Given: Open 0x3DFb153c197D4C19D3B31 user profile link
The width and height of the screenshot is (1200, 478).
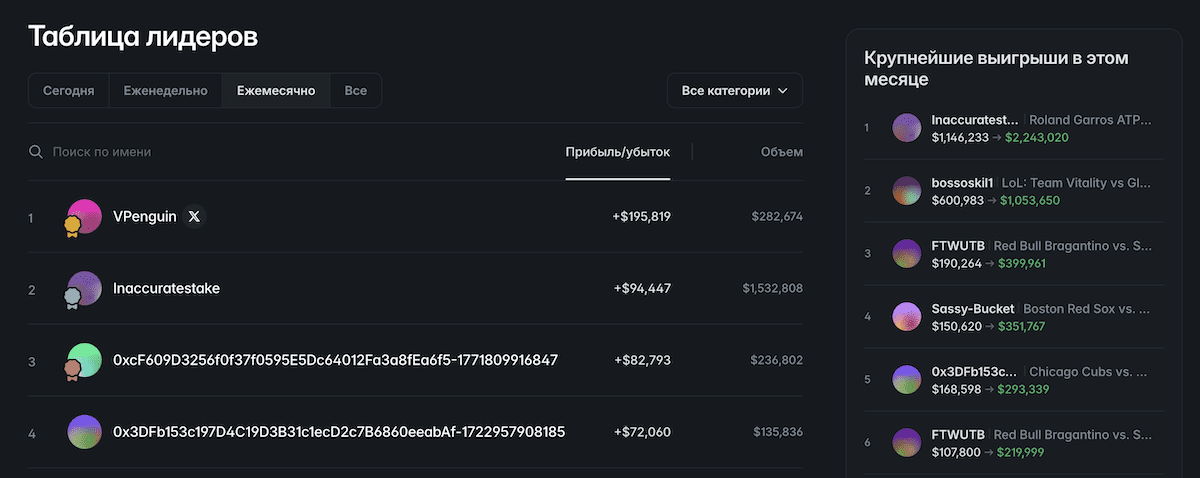Looking at the screenshot, I should 340,432.
